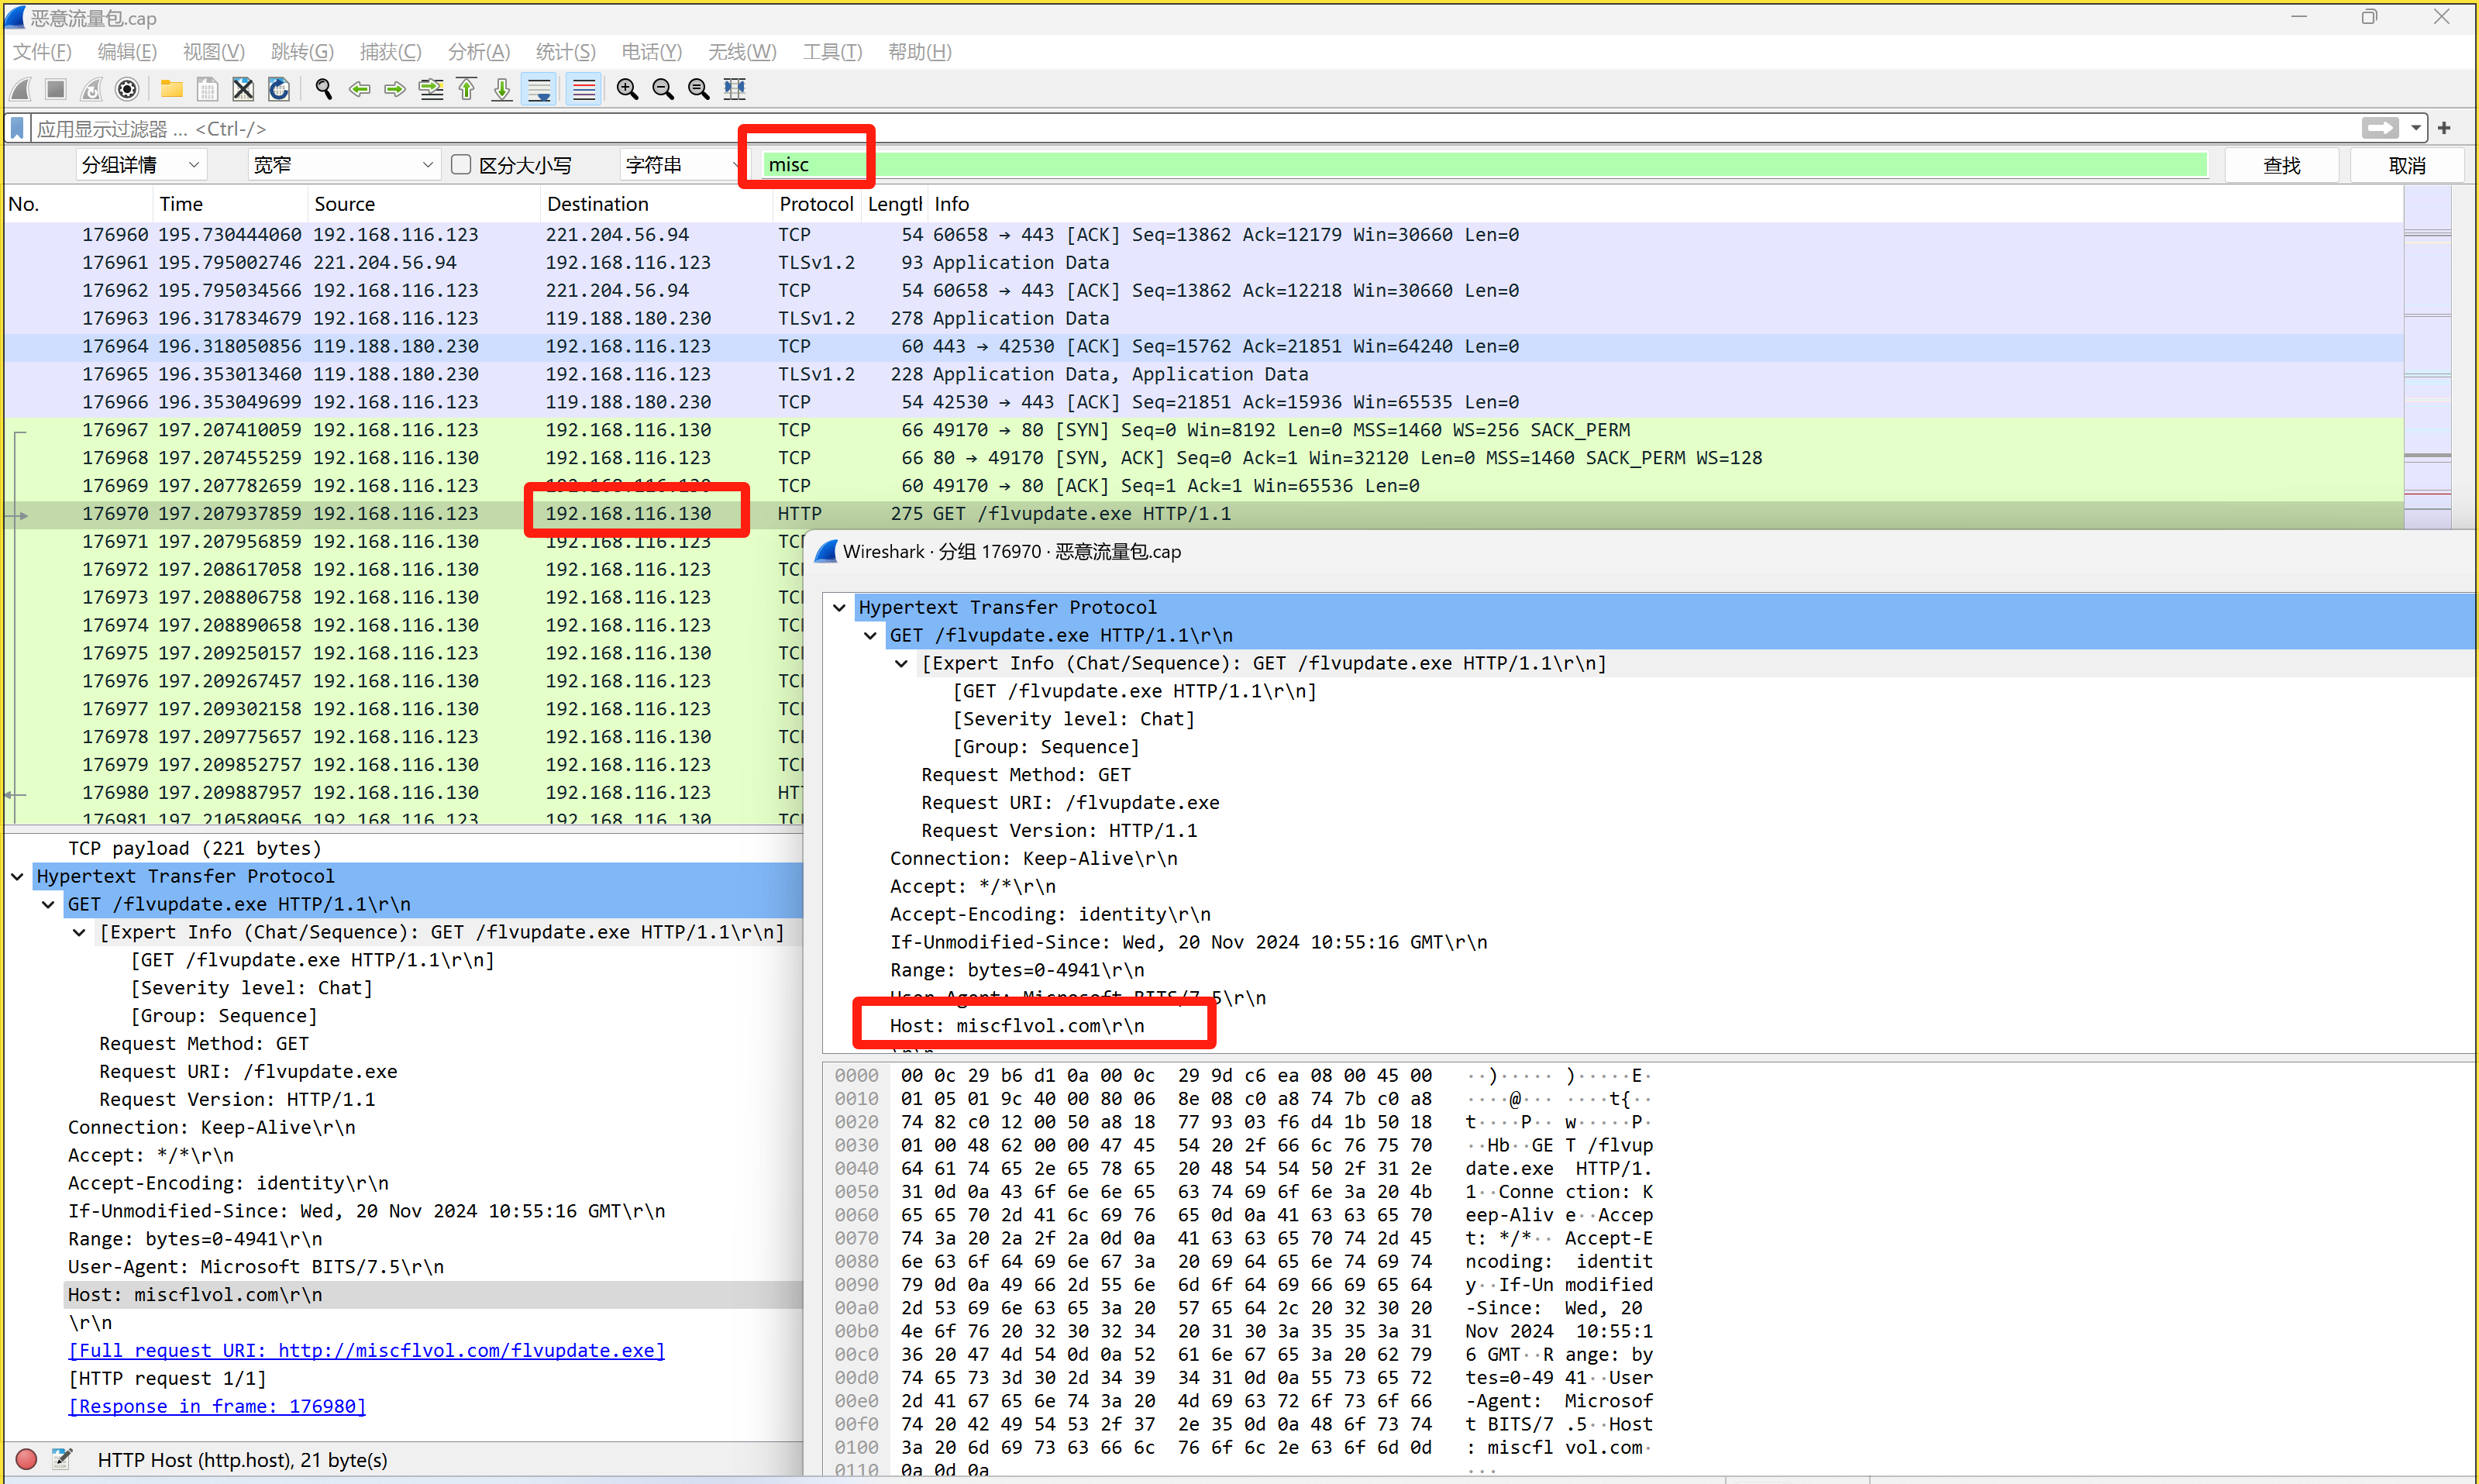Open the 分组详情 search scope dropdown
The width and height of the screenshot is (2479, 1484).
point(141,164)
